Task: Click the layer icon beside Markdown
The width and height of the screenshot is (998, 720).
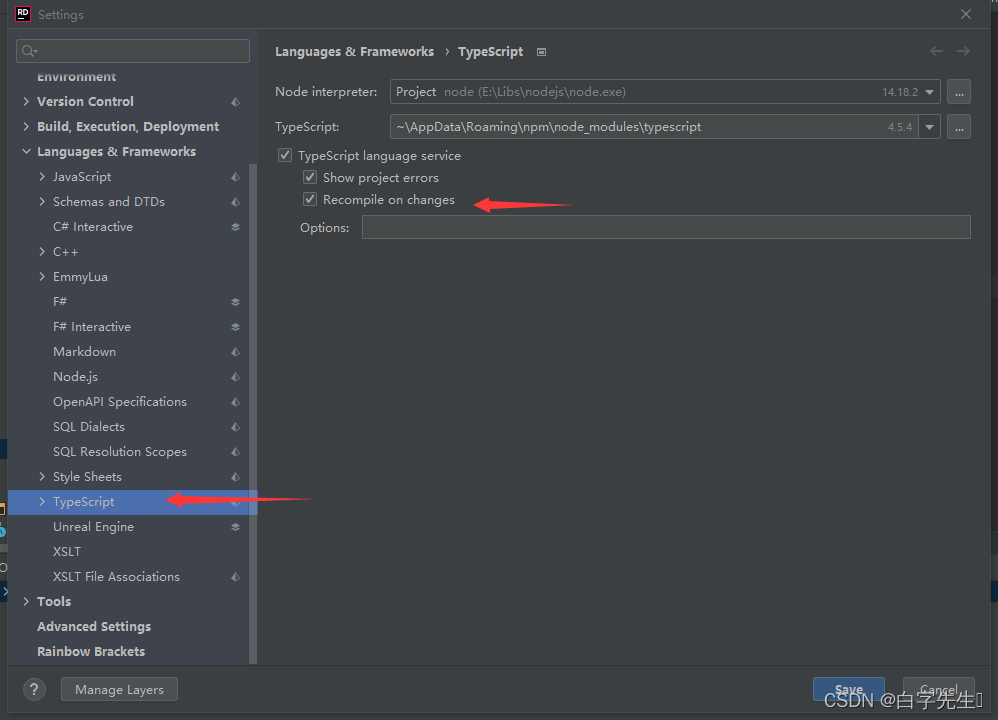Action: [235, 352]
